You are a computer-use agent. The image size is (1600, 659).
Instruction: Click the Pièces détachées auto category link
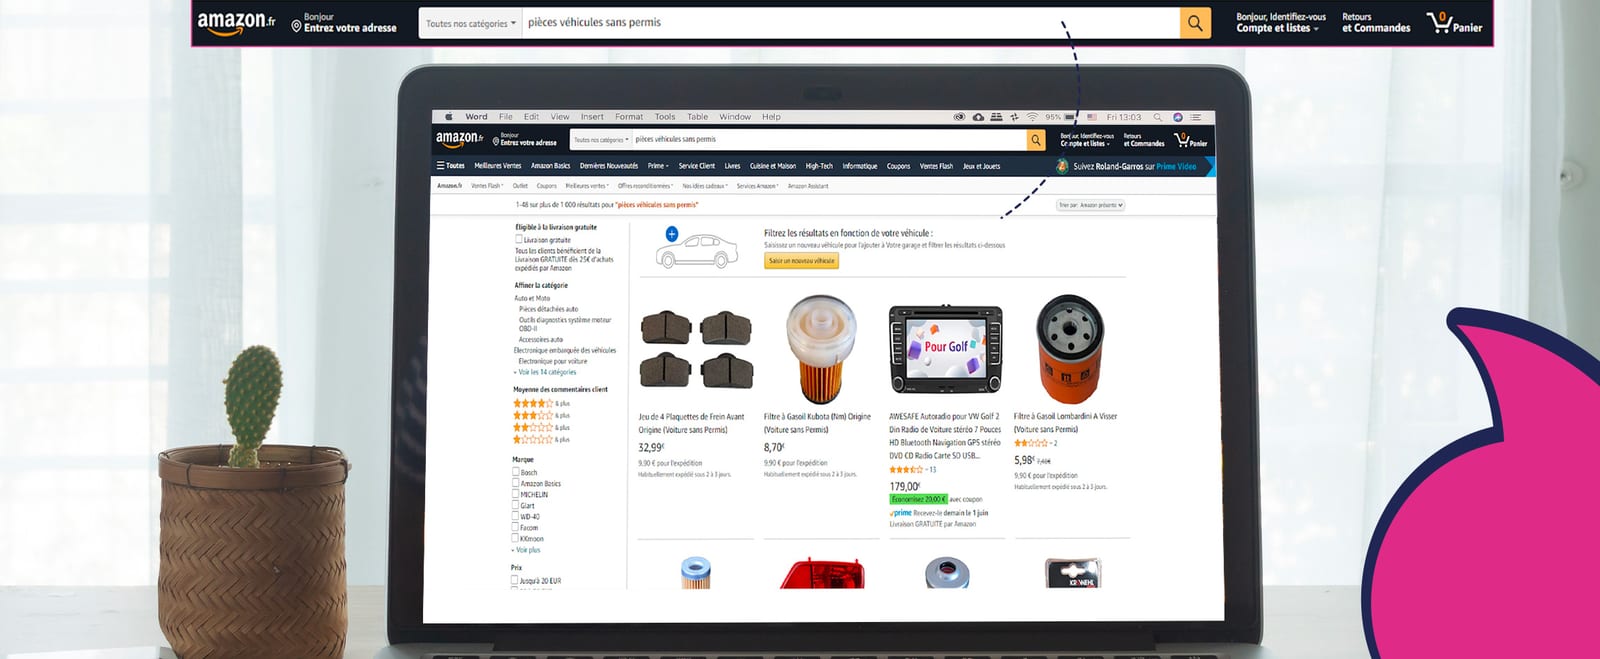[x=548, y=309]
